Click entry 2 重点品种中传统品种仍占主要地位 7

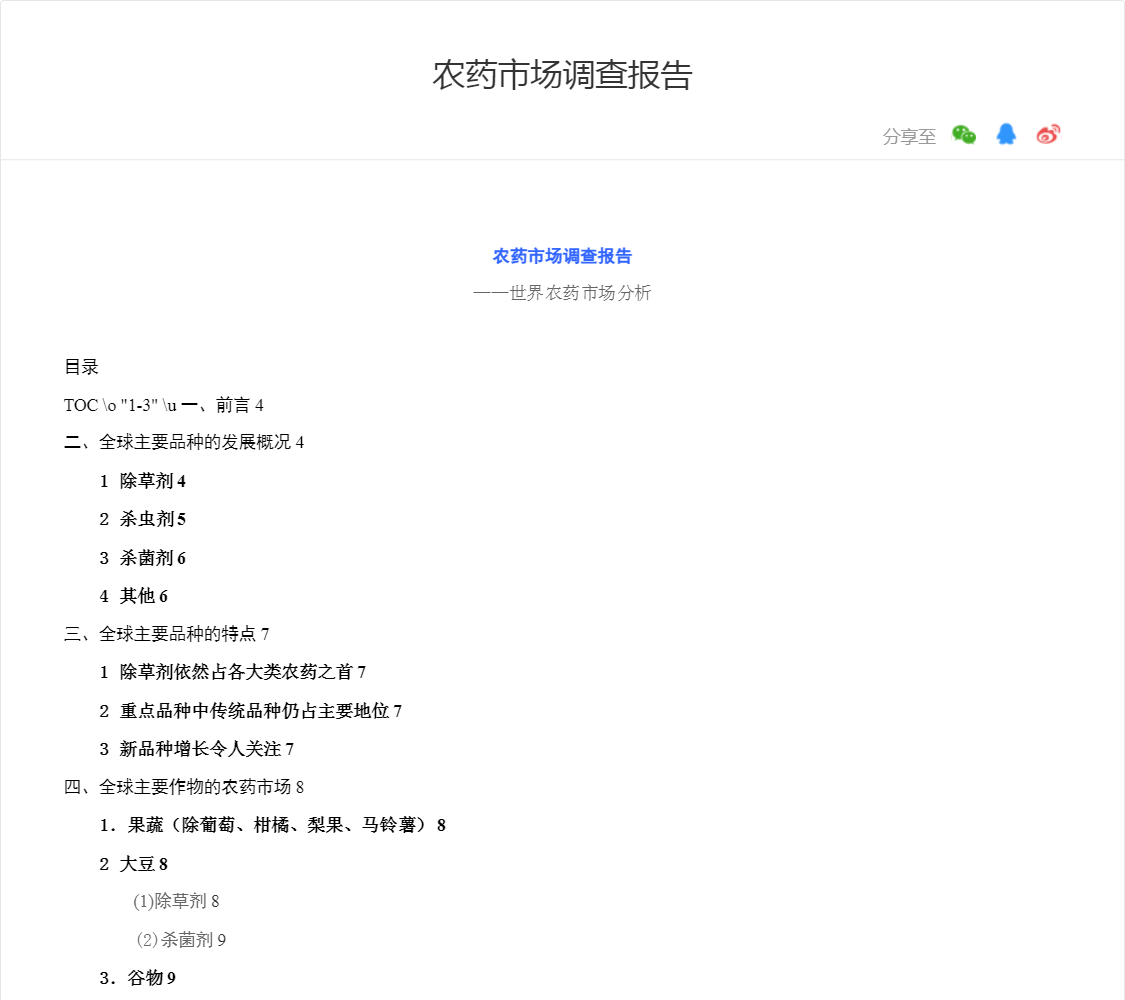pos(250,711)
